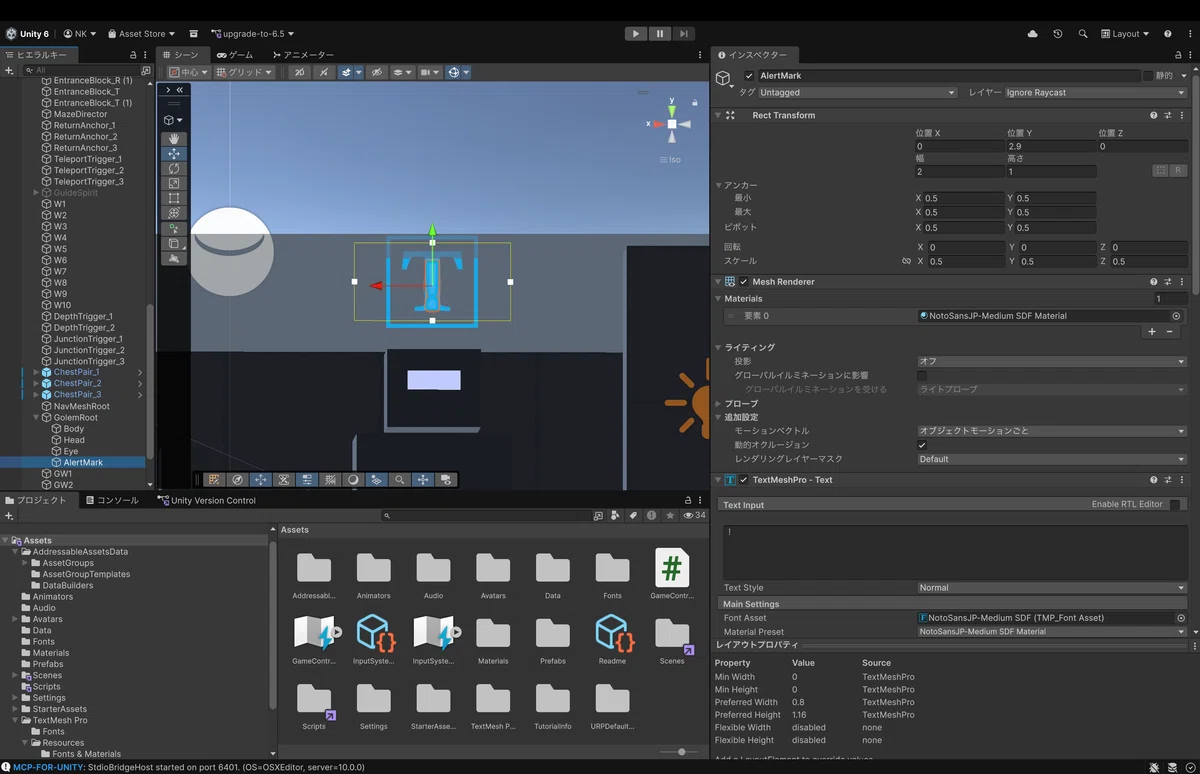
Task: Select the Rect tool
Action: 174,198
